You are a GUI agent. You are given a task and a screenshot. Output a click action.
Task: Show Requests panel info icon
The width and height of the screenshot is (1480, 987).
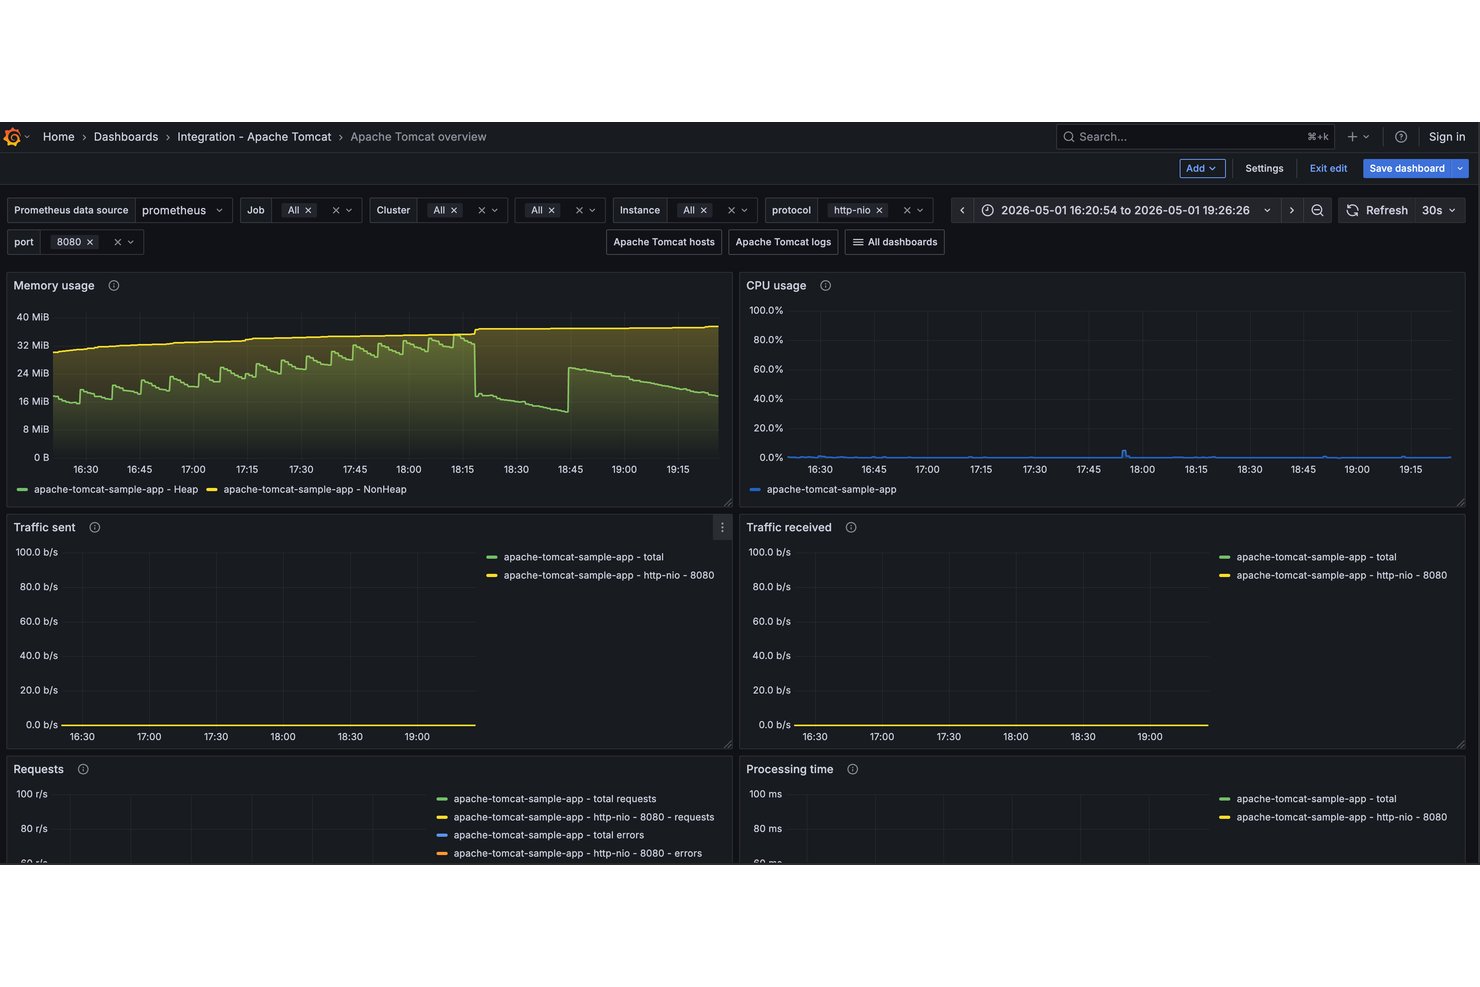83,770
